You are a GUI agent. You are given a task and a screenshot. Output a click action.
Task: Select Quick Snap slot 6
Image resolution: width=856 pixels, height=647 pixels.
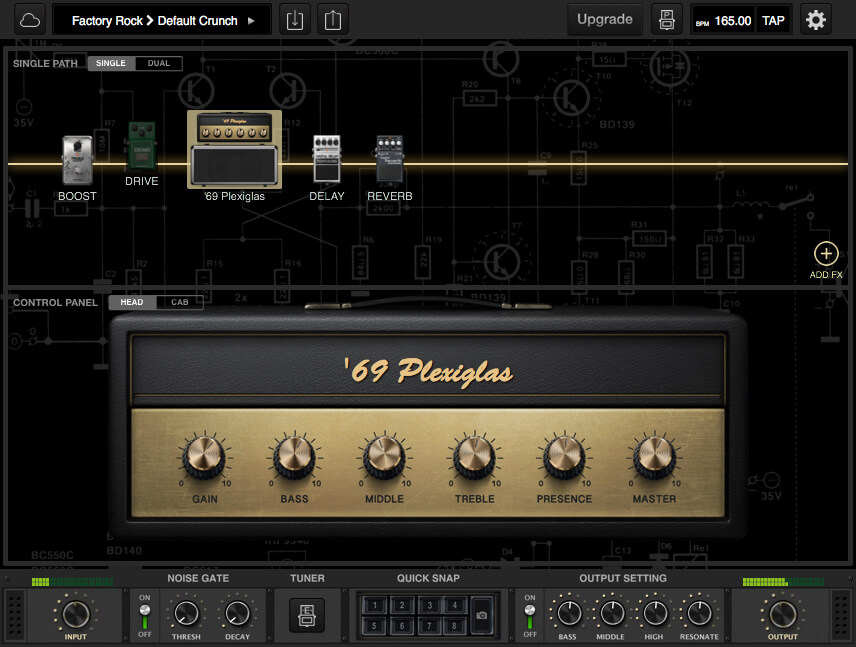[402, 626]
